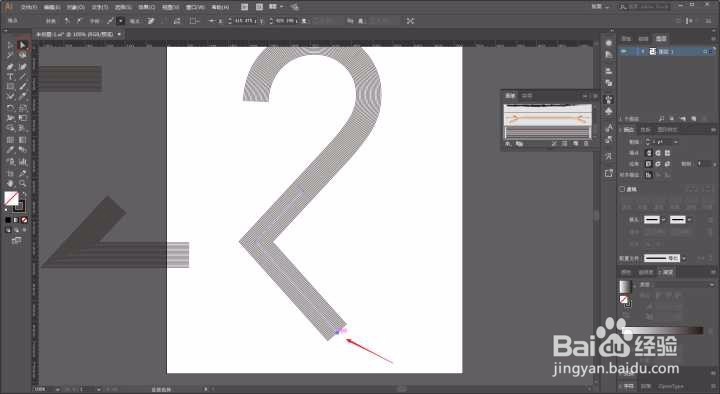
Task: Select the Rotate tool
Action: click(x=10, y=108)
